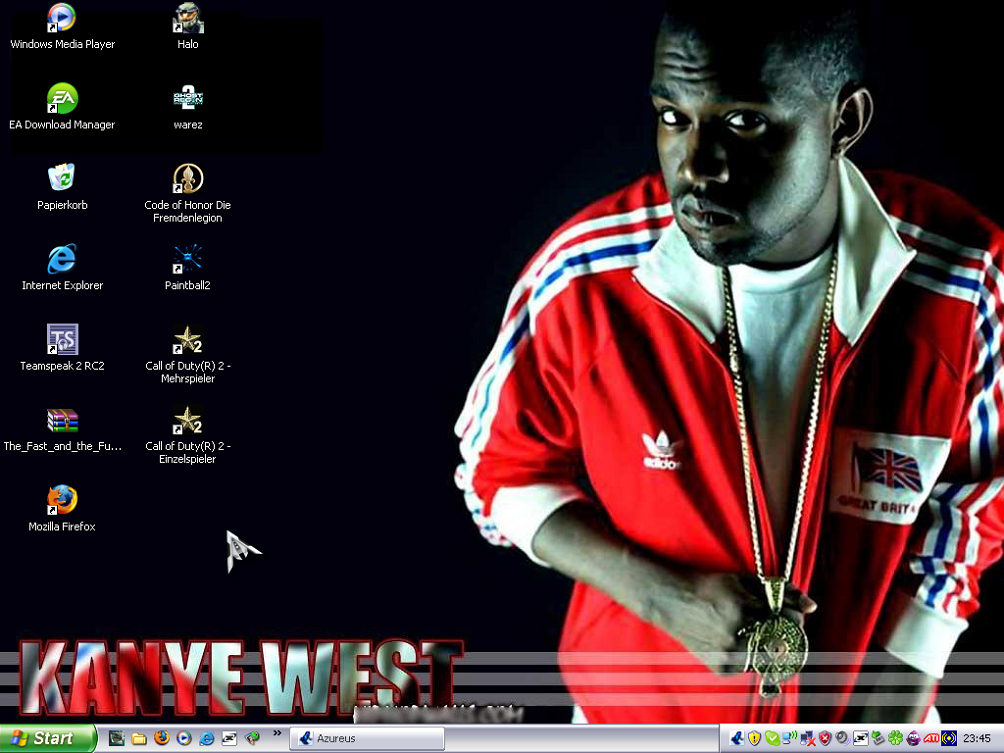This screenshot has height=753, width=1004.
Task: Select Call of Duty 2 Einzelspieler shortcut
Action: pyautogui.click(x=188, y=435)
